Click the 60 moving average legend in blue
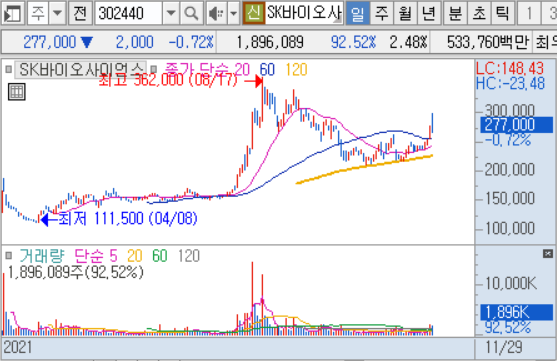The height and width of the screenshot is (361, 557). tap(267, 69)
